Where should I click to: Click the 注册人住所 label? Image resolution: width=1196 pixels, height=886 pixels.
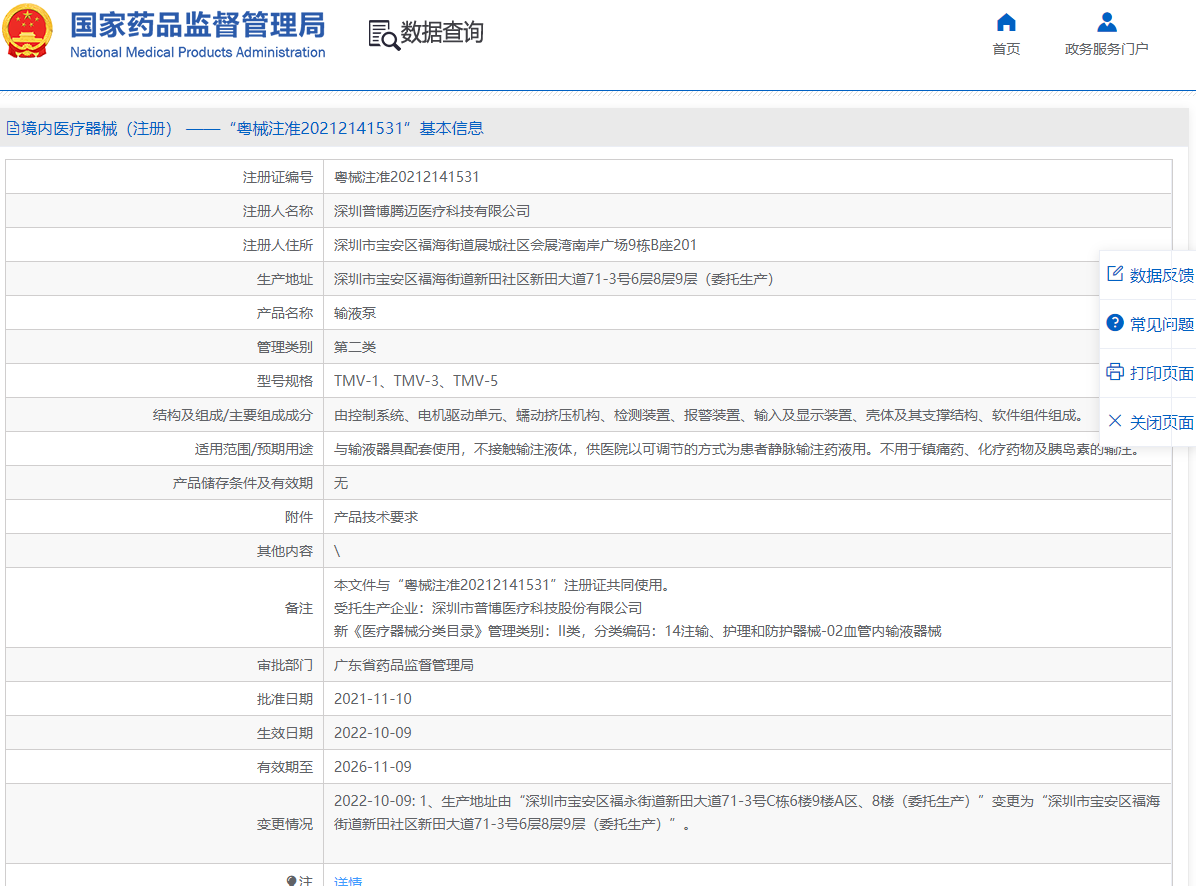click(278, 245)
